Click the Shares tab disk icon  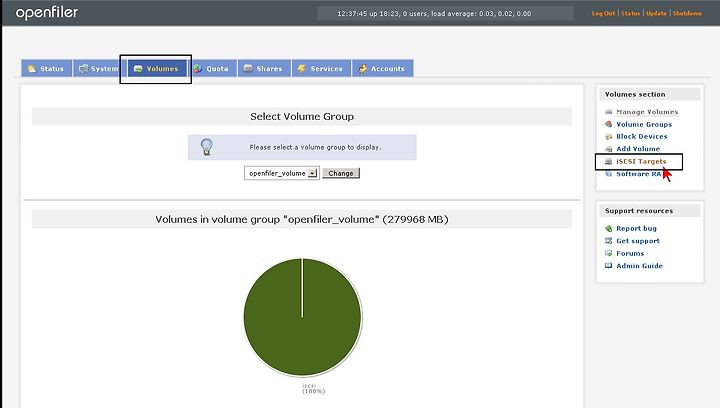coord(248,68)
